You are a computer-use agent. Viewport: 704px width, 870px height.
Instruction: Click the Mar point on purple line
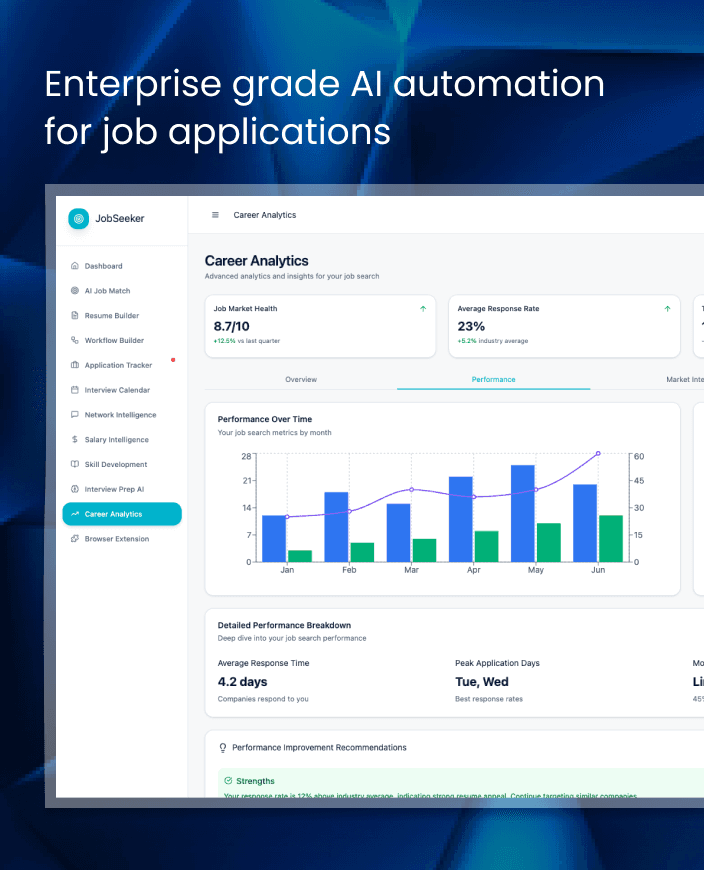[x=412, y=489]
